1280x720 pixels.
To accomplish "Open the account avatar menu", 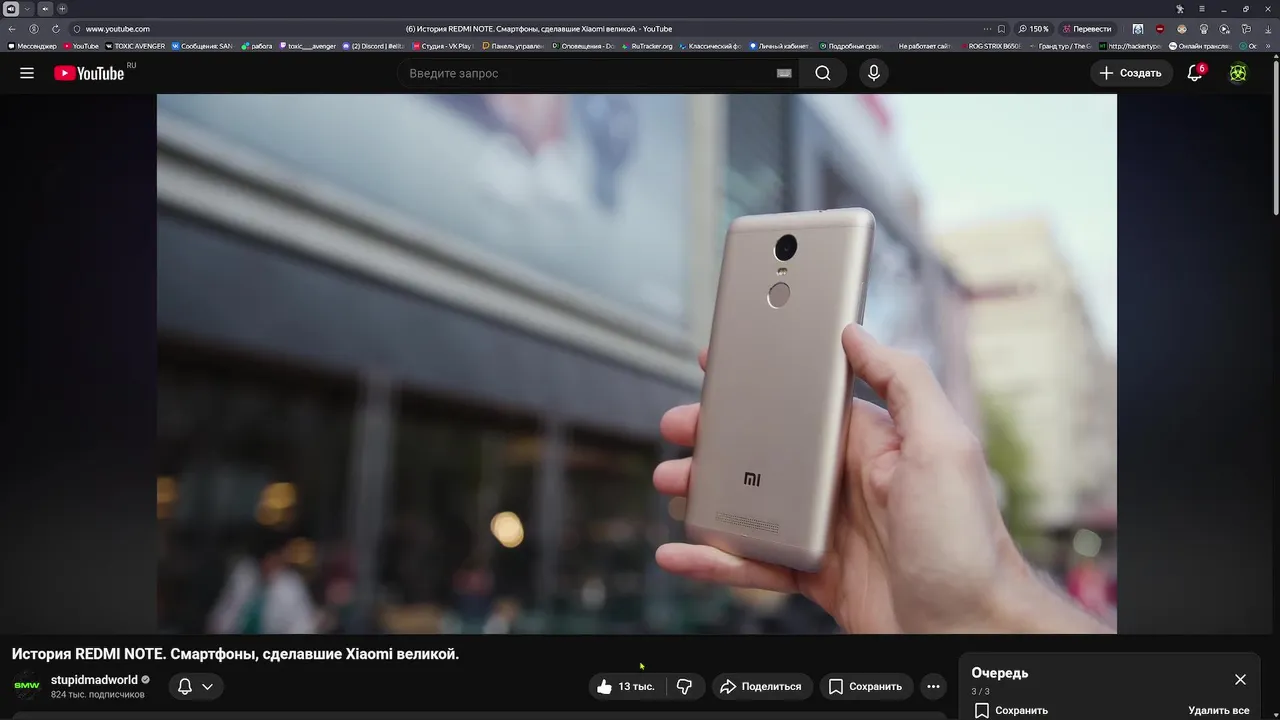I will [x=1238, y=73].
